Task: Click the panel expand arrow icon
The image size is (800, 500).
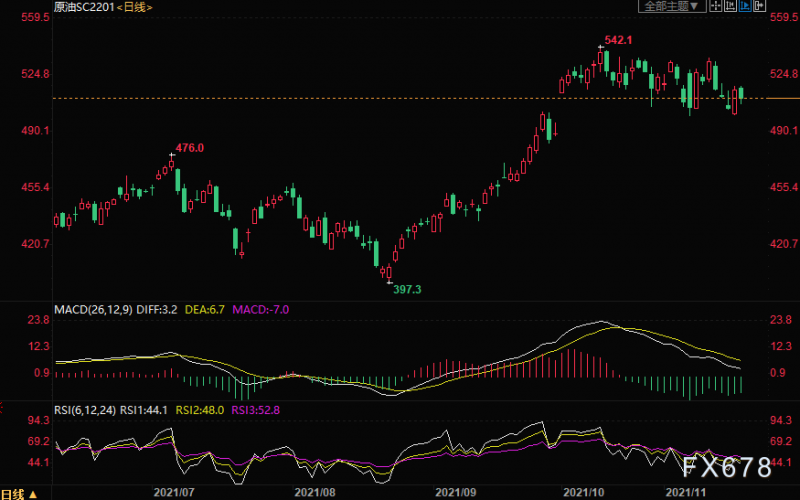Action: point(759,6)
